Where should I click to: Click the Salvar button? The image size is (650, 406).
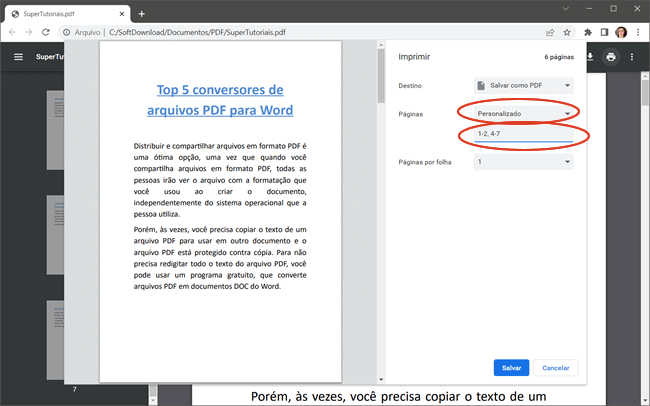pyautogui.click(x=511, y=367)
